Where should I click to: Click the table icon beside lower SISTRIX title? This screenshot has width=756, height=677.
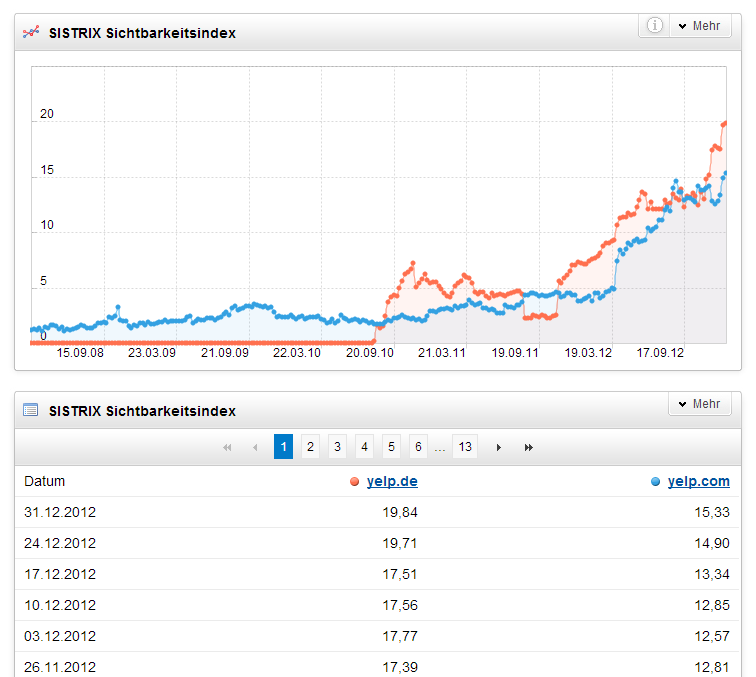coord(30,410)
